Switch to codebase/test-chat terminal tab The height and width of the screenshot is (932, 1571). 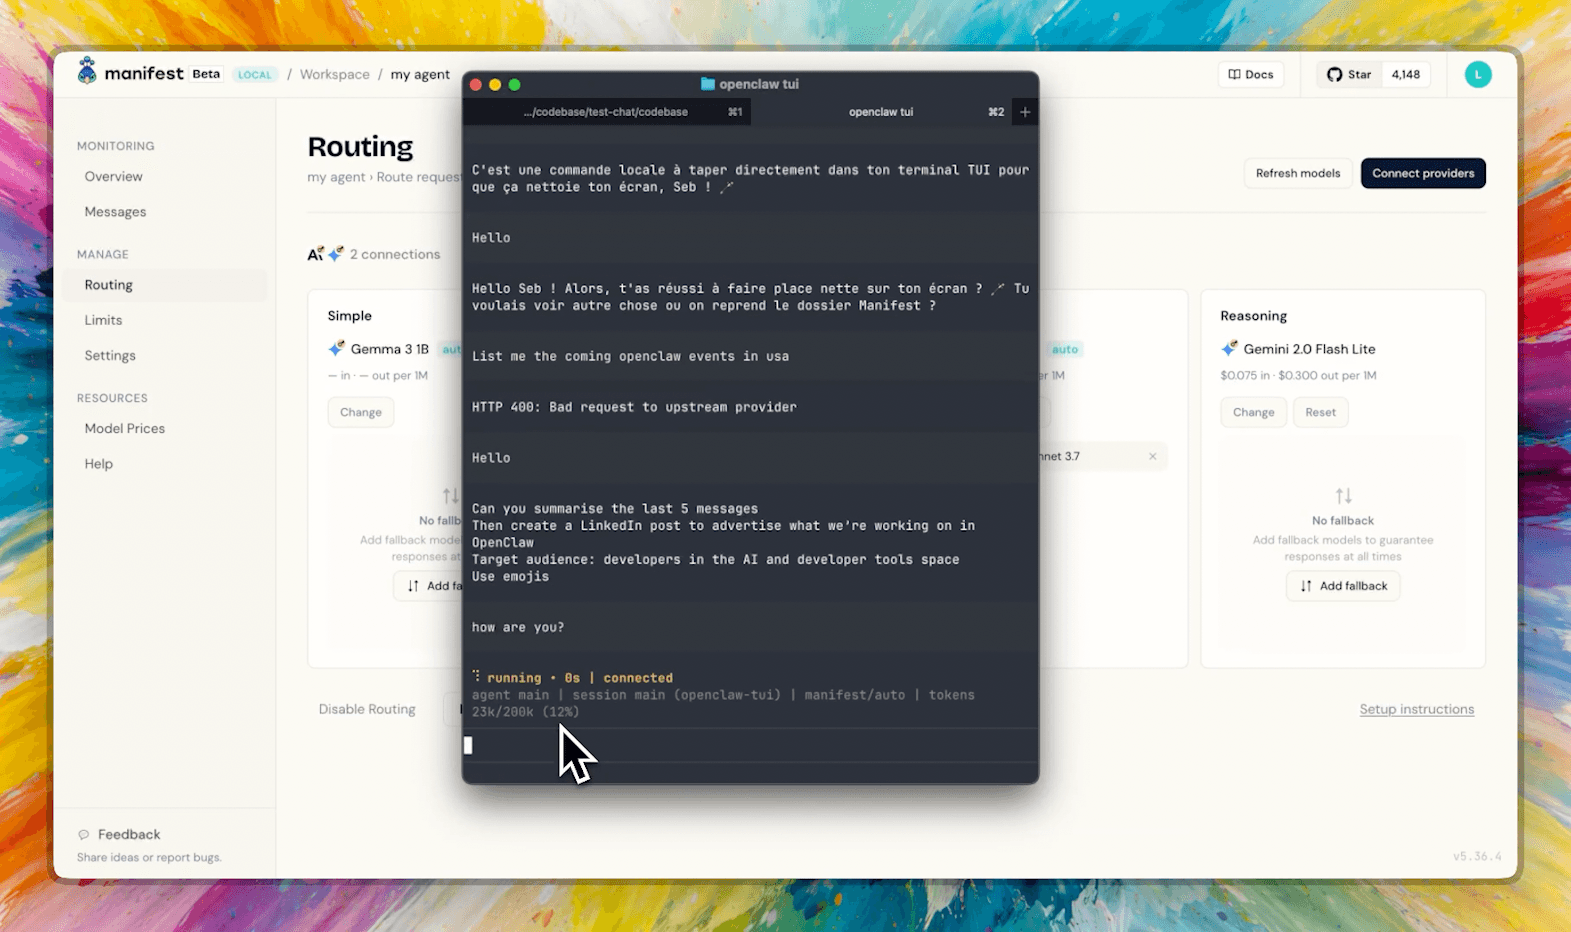[607, 112]
